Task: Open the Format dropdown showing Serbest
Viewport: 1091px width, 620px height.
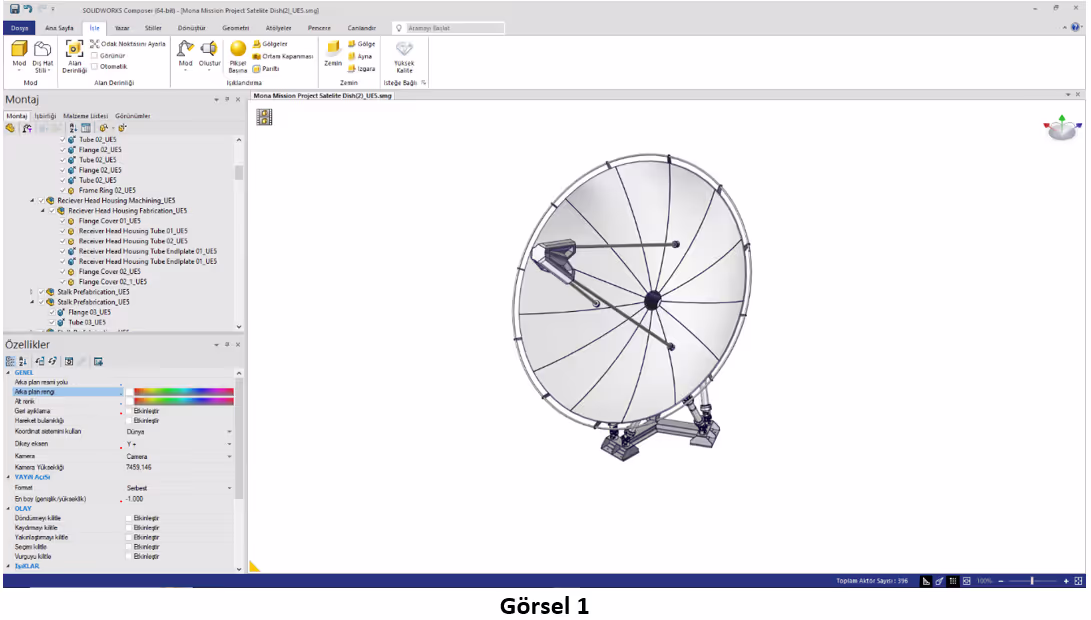Action: (230, 488)
